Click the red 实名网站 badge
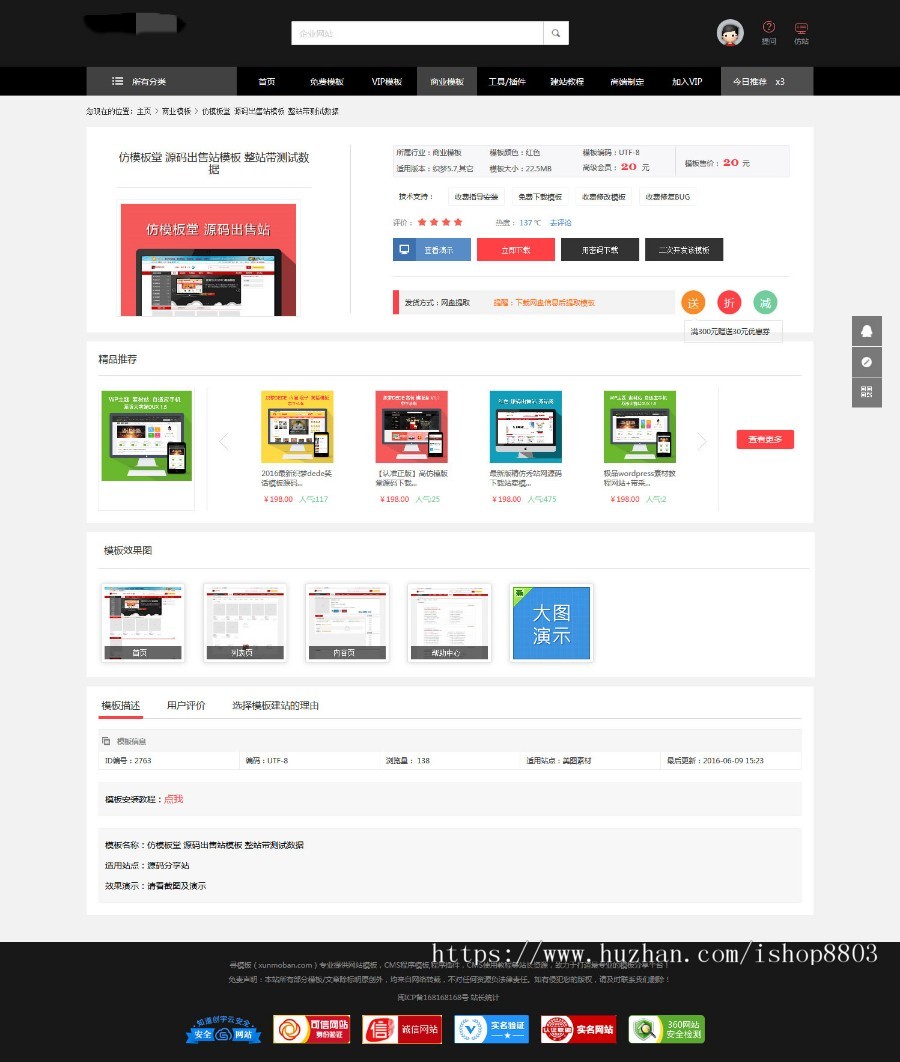 pos(578,1029)
